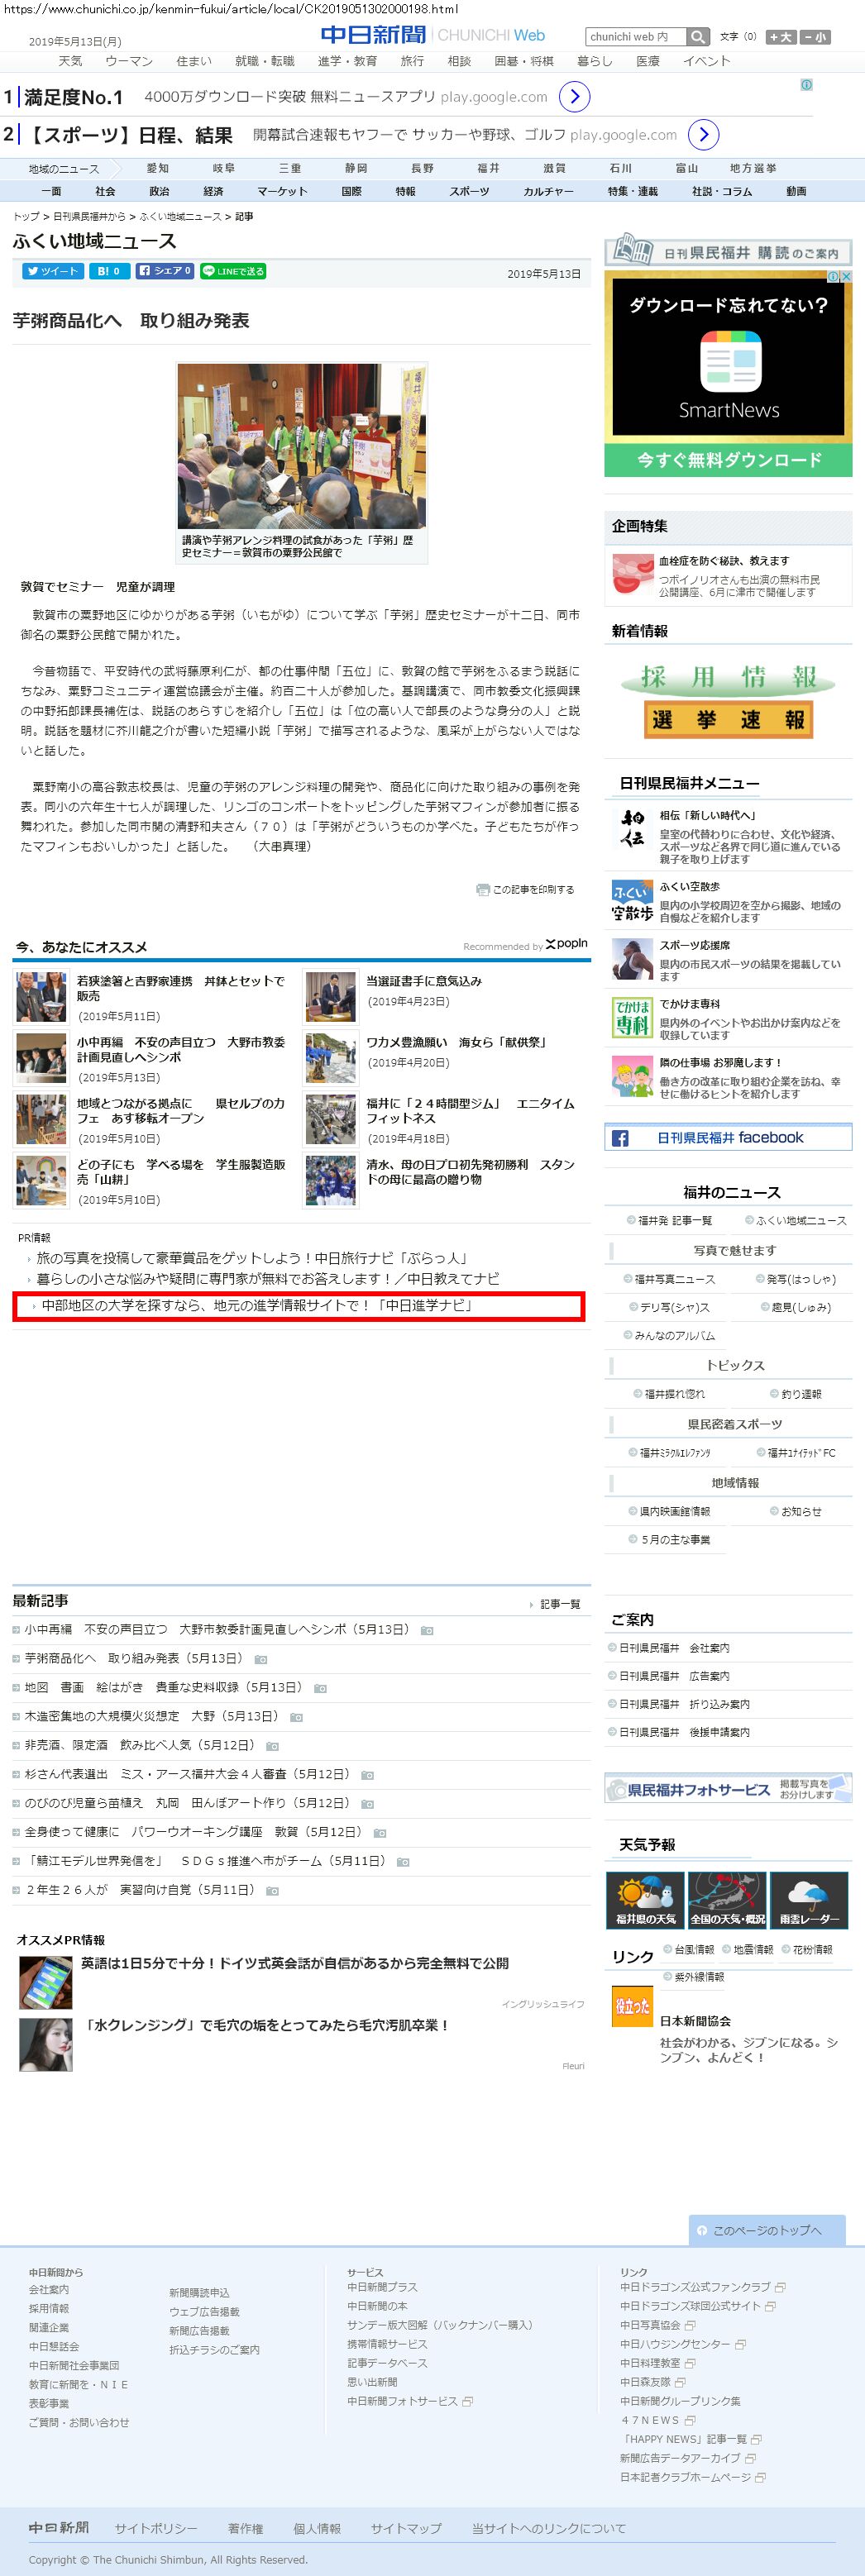Open thumbnail for 福井に24時間型ジム article
The height and width of the screenshot is (2576, 865).
(x=330, y=1119)
